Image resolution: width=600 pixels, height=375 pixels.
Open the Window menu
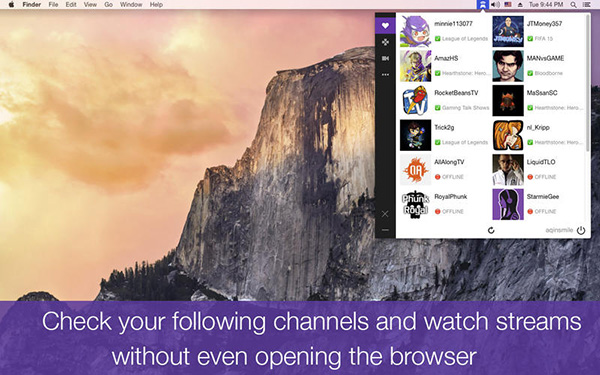[131, 5]
